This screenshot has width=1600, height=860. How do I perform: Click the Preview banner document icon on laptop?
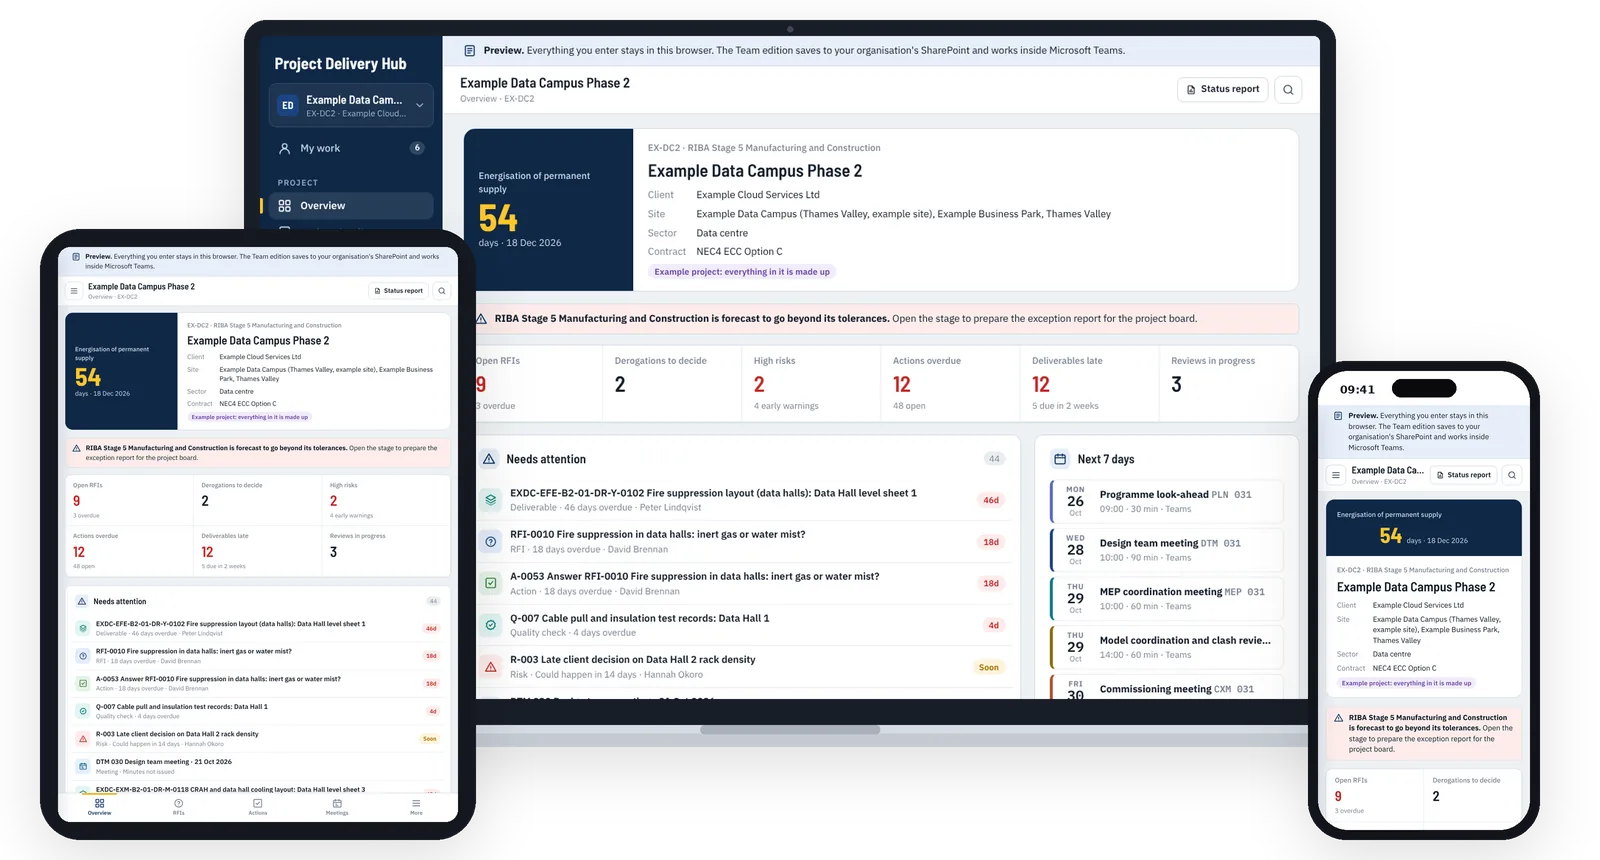(x=470, y=50)
